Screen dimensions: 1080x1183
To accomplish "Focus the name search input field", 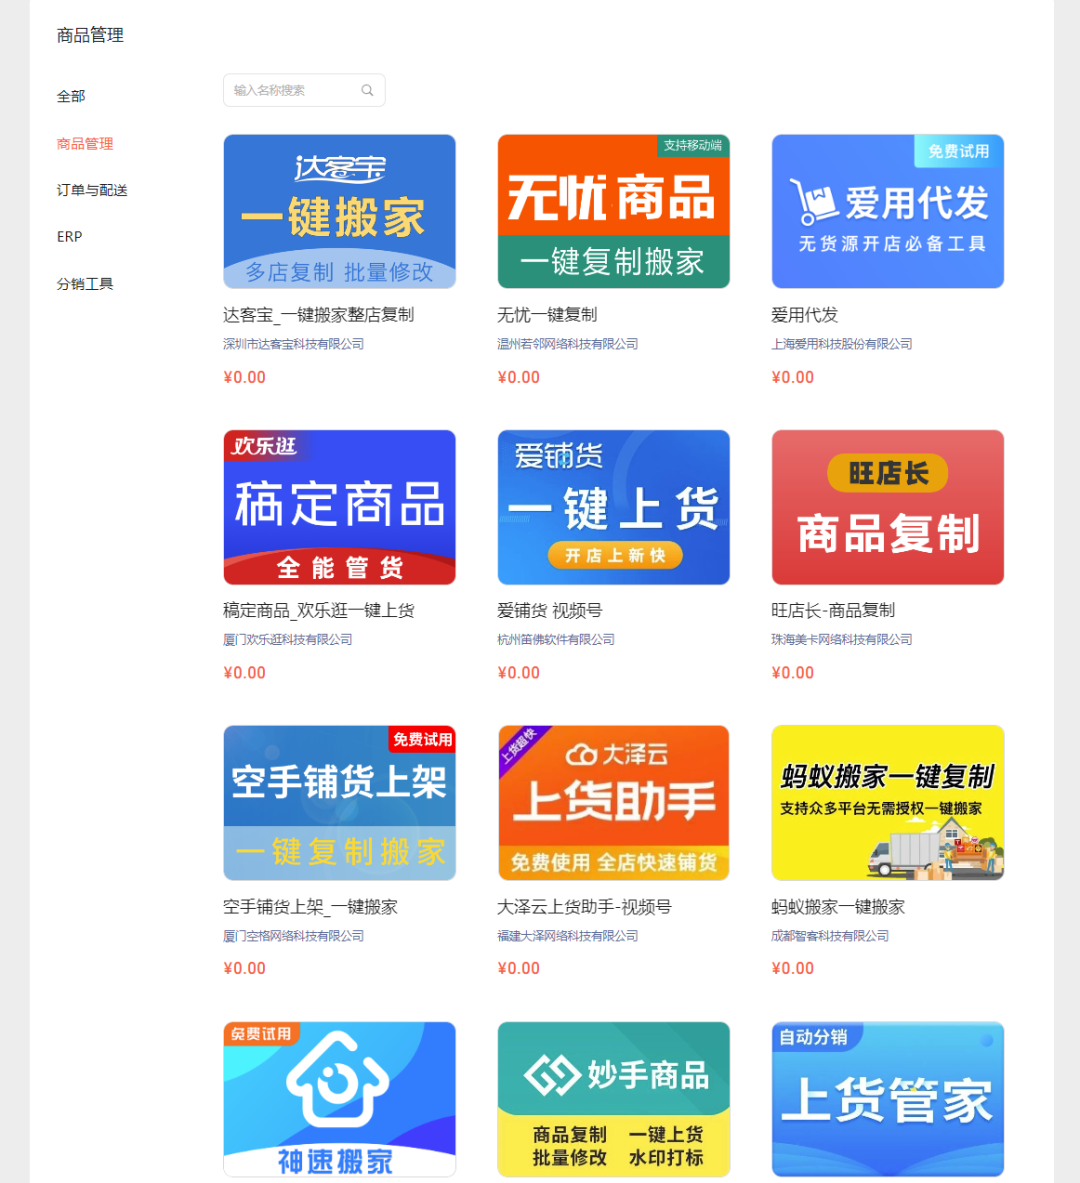I will (x=304, y=91).
